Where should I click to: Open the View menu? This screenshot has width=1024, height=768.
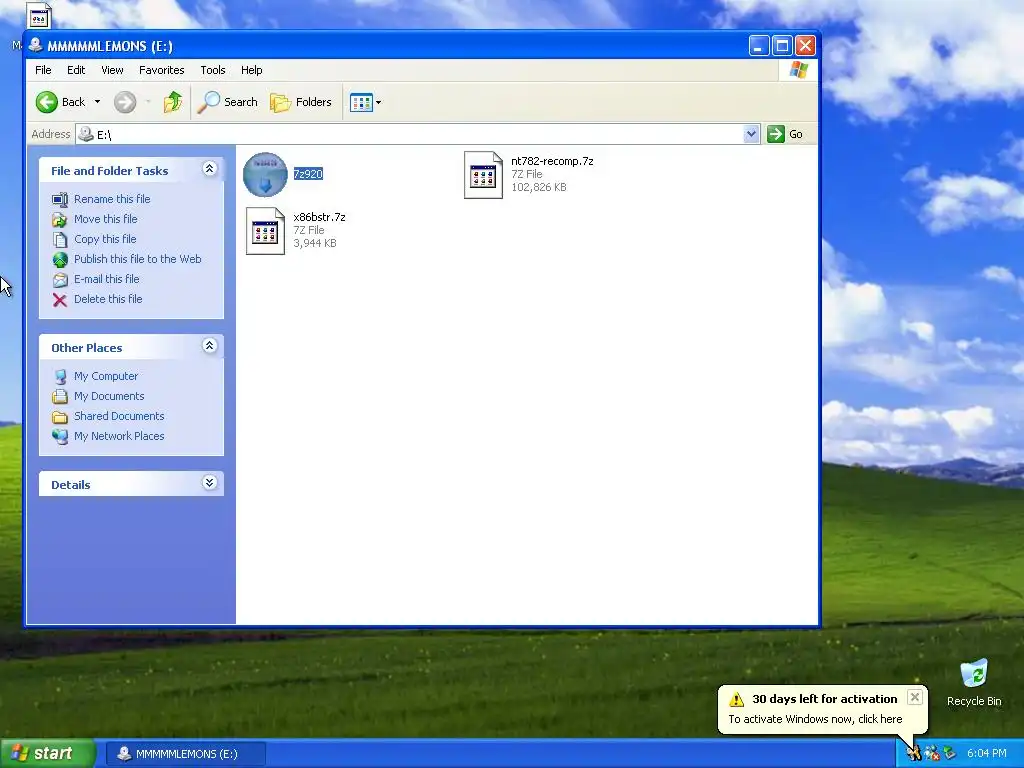(x=112, y=70)
